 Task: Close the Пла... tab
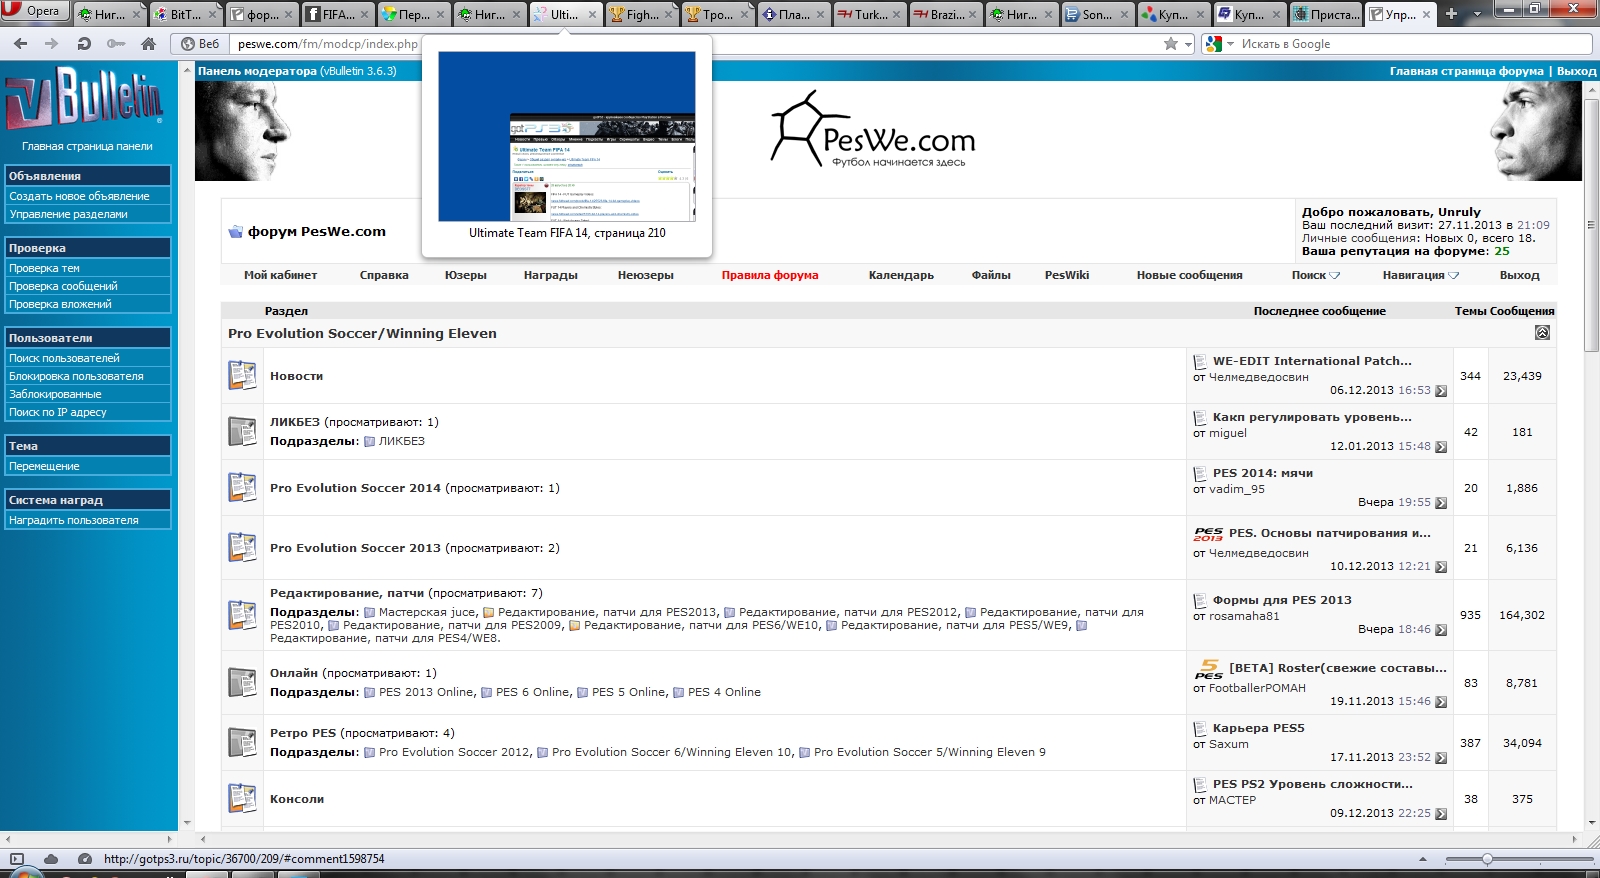pyautogui.click(x=820, y=15)
